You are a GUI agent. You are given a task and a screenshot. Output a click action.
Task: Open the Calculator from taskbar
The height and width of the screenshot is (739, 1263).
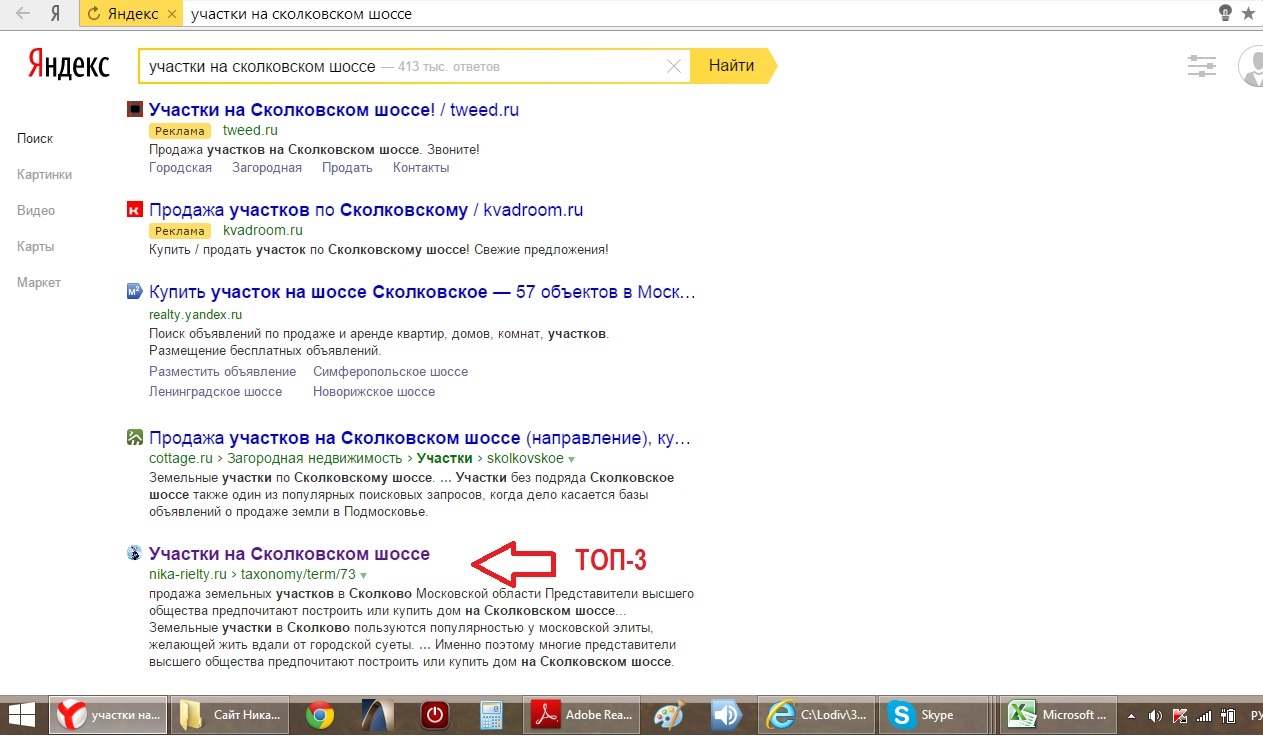point(491,716)
